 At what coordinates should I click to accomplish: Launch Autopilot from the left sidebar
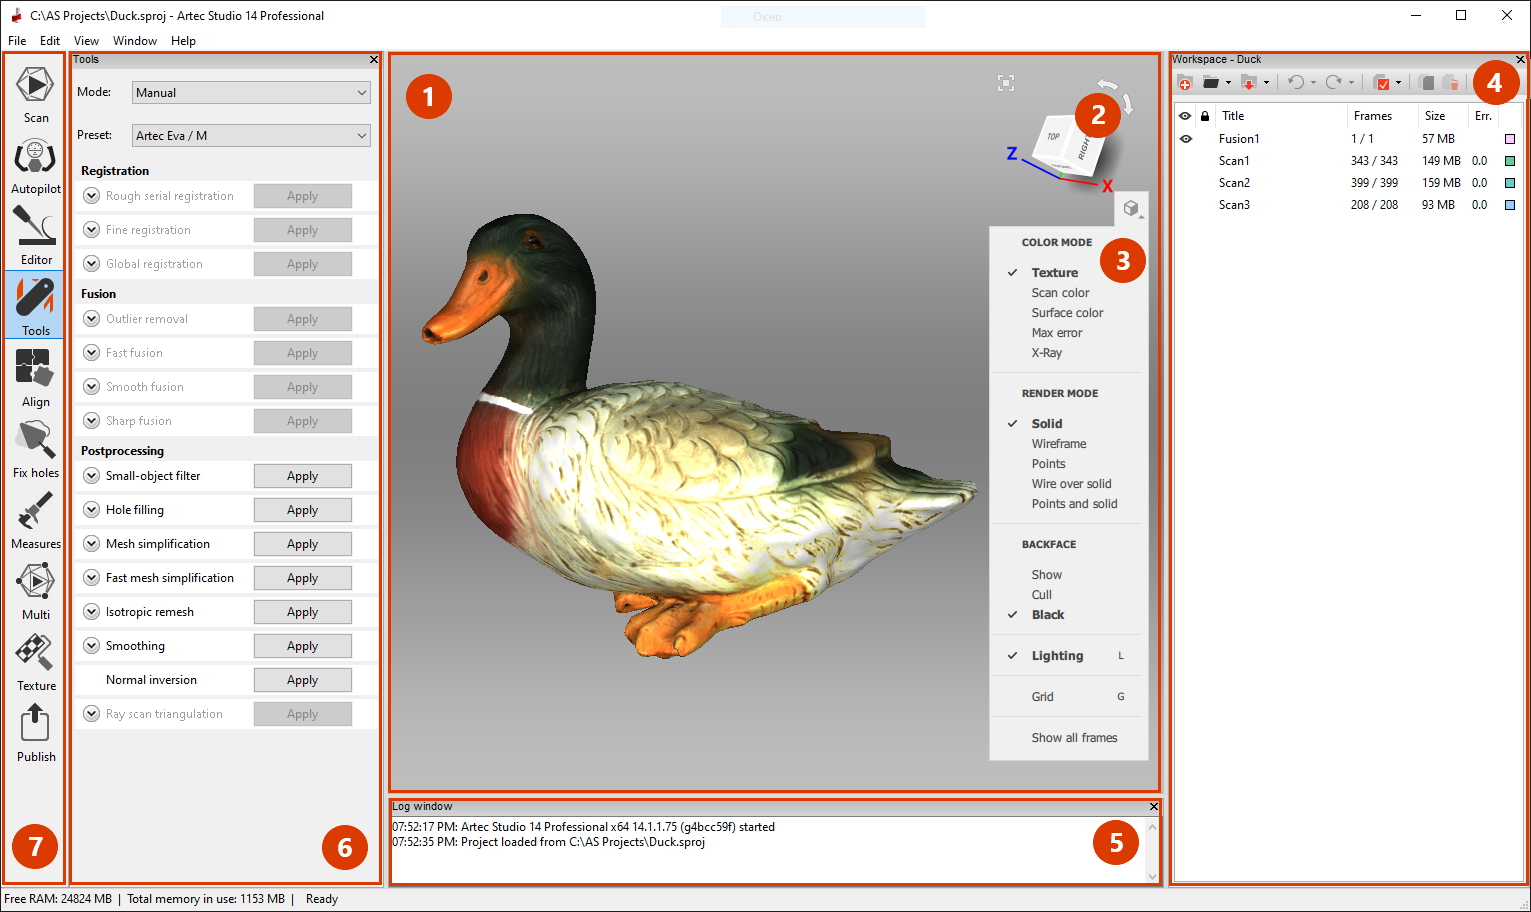(35, 164)
